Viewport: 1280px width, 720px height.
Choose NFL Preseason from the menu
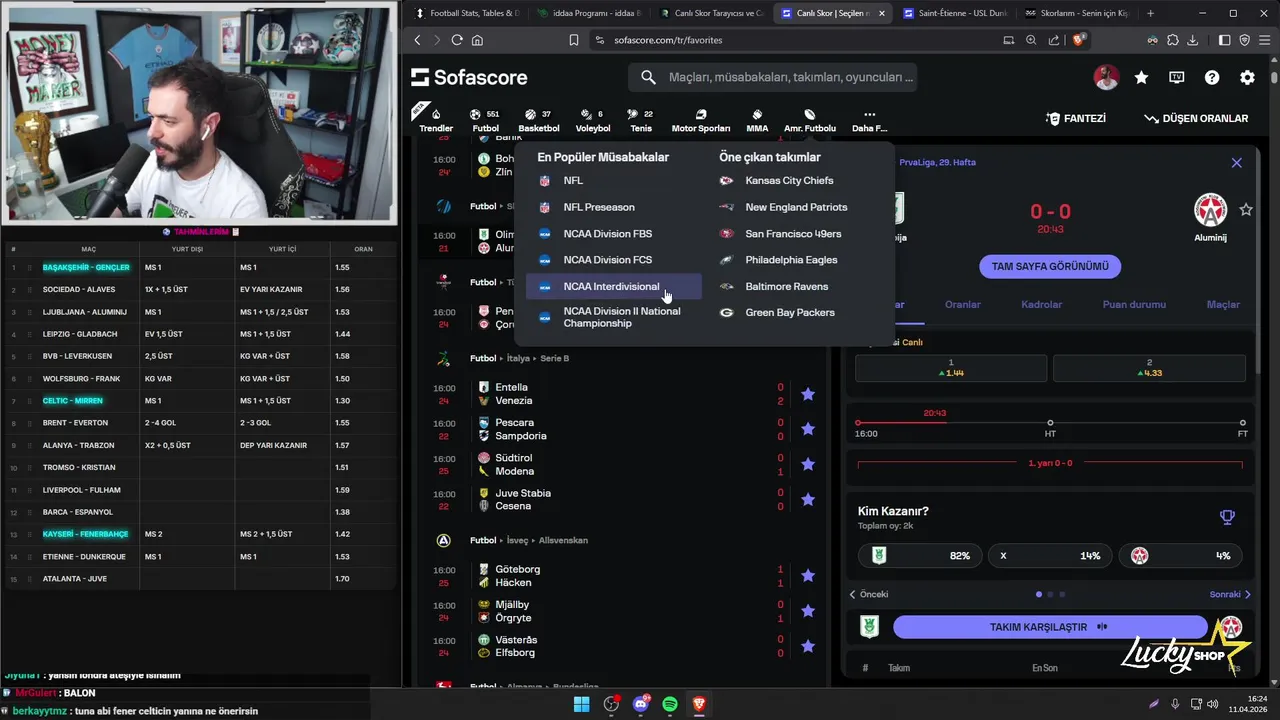(x=614, y=207)
